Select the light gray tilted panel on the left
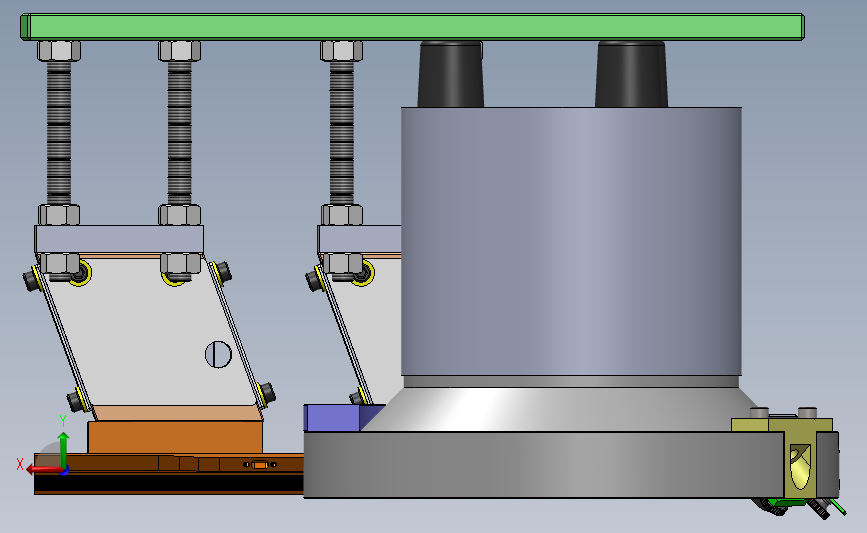Image resolution: width=867 pixels, height=533 pixels. pyautogui.click(x=150, y=330)
